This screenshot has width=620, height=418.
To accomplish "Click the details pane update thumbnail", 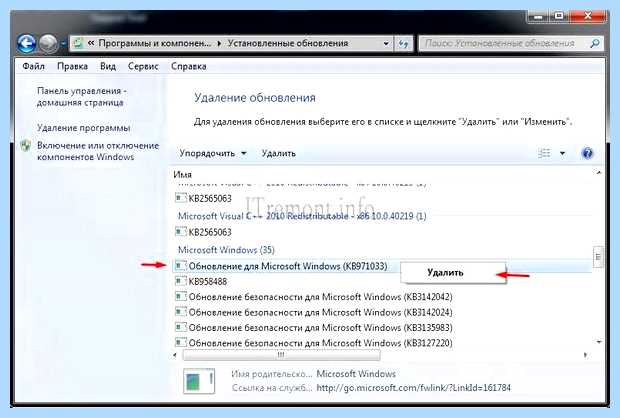I will click(199, 381).
